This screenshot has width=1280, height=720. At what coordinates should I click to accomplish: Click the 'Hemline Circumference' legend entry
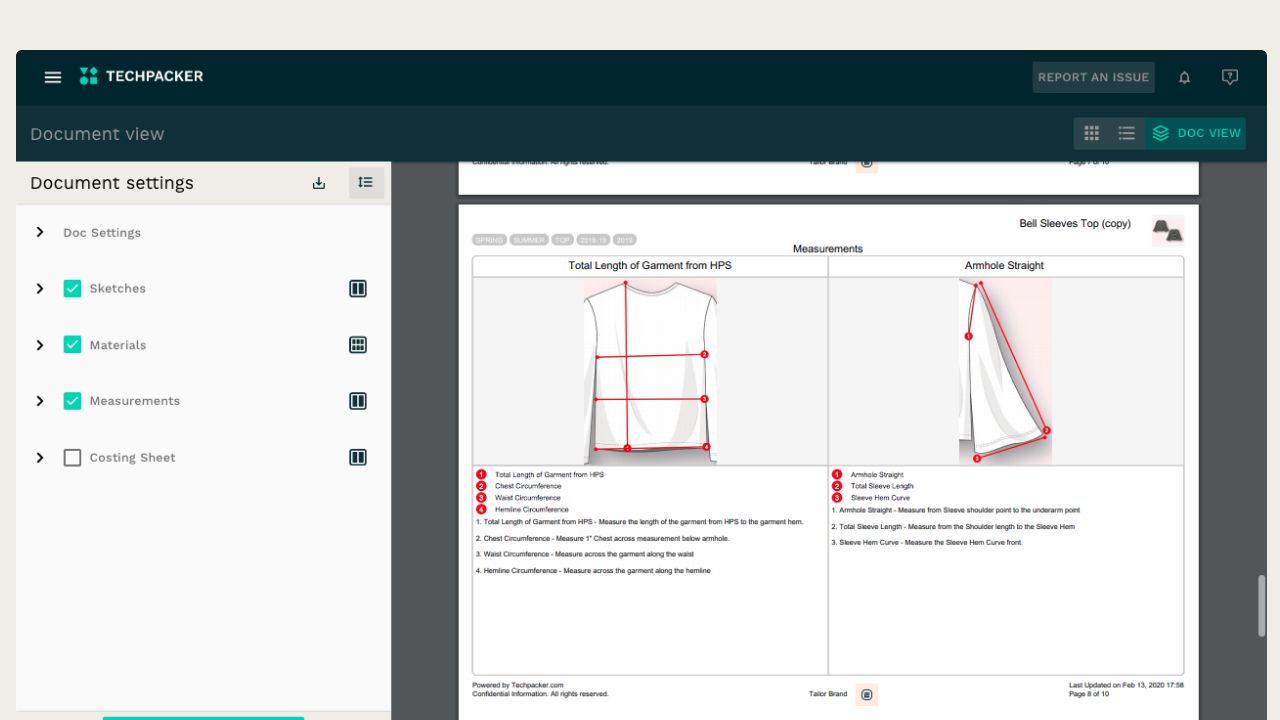tap(531, 510)
